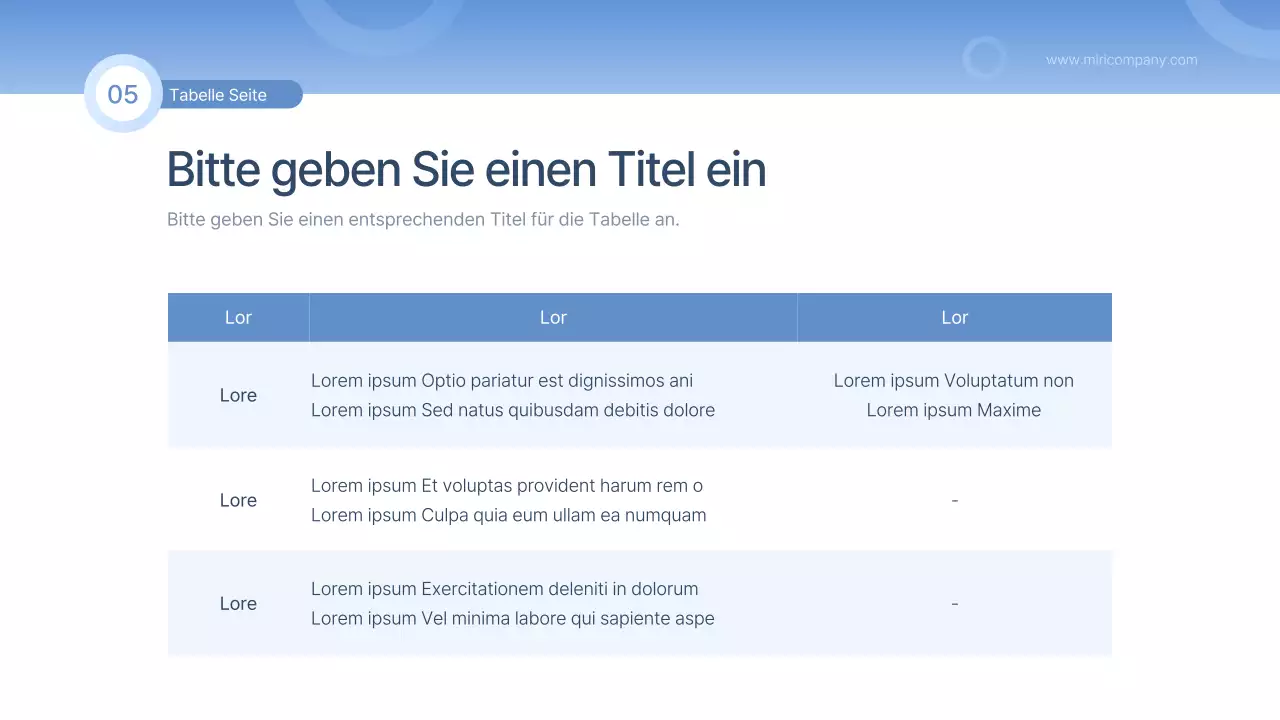Click the third Lore row label
The width and height of the screenshot is (1280, 720).
[x=238, y=603]
